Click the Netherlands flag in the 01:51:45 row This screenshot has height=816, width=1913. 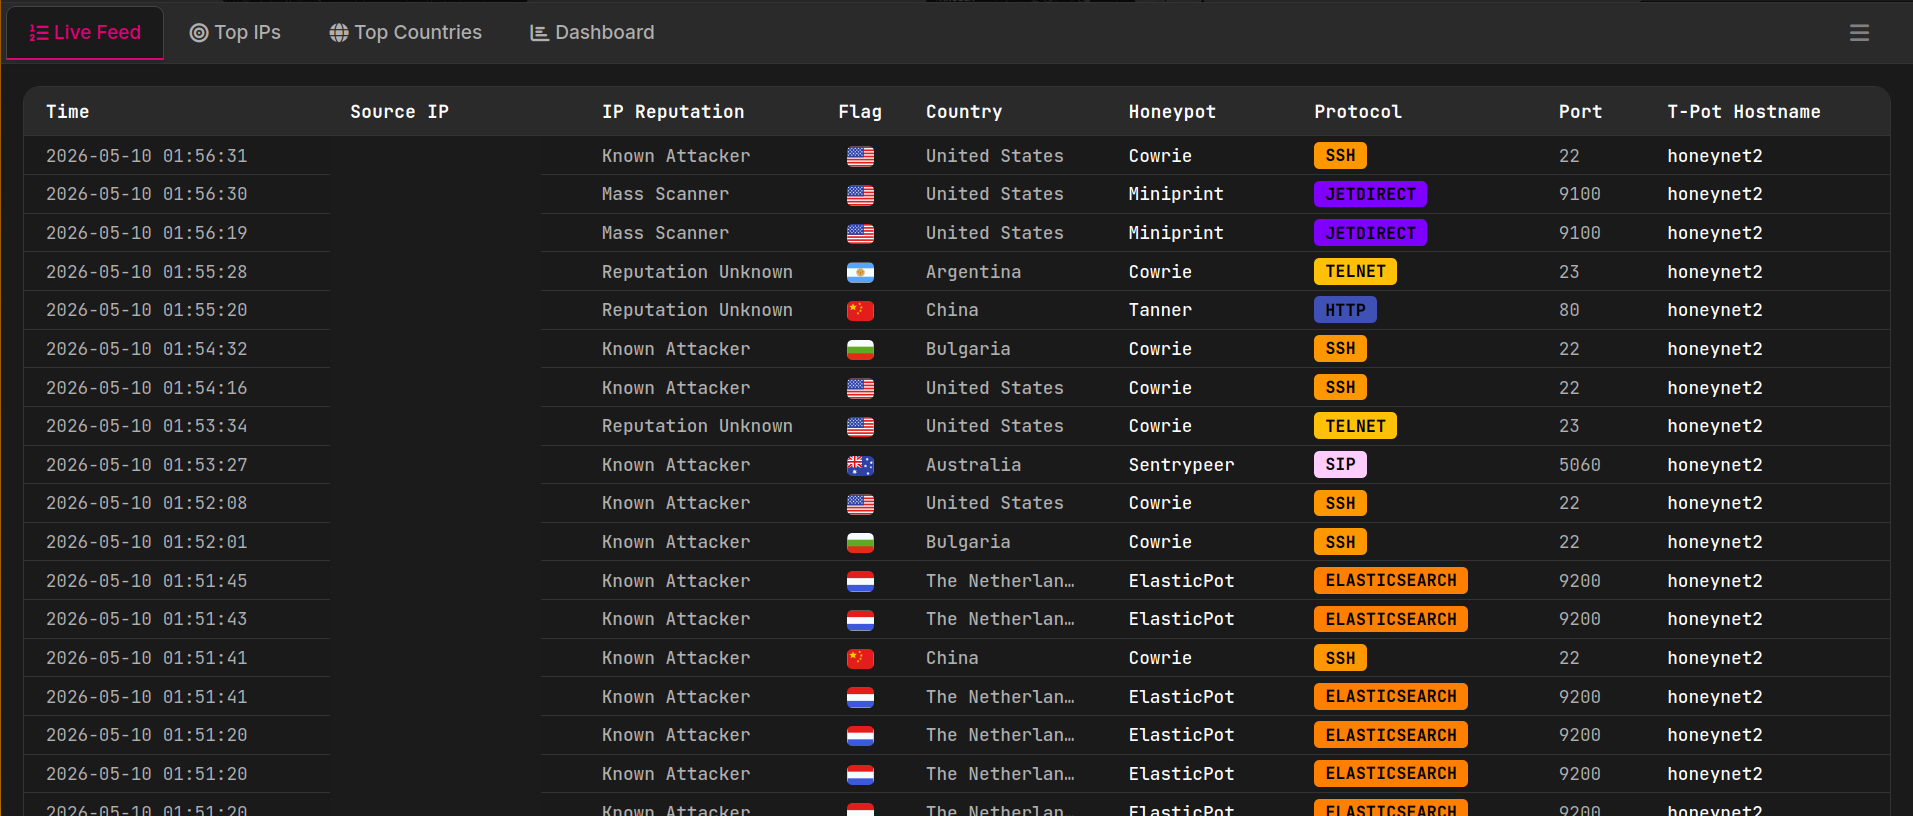coord(860,581)
